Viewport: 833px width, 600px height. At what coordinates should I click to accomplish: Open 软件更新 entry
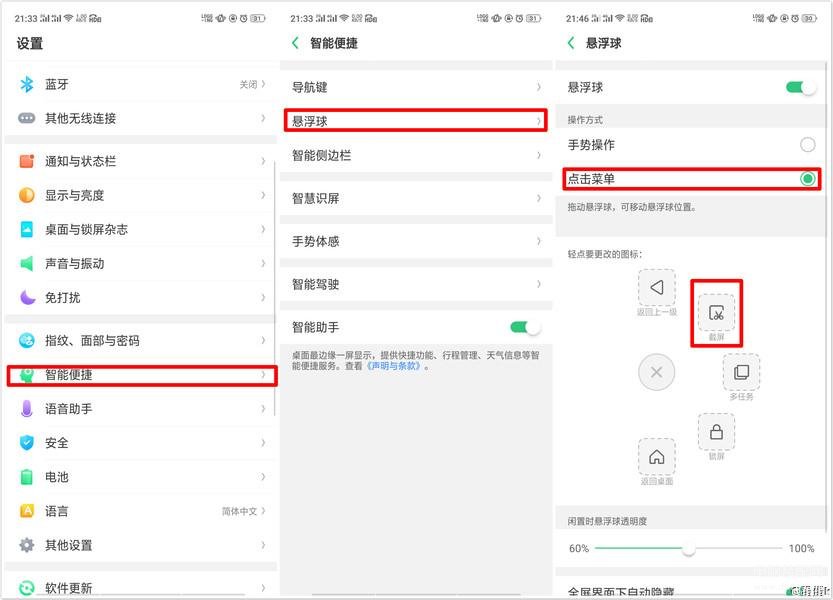[x=141, y=587]
